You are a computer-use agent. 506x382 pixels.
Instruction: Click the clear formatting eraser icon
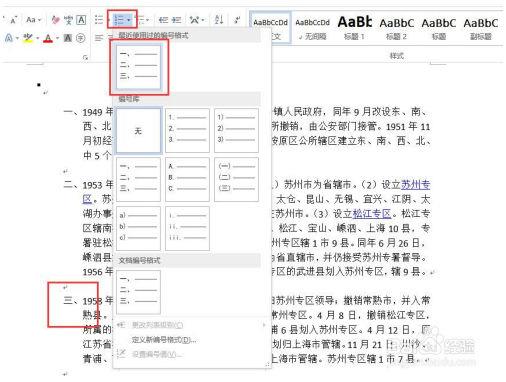click(x=55, y=20)
